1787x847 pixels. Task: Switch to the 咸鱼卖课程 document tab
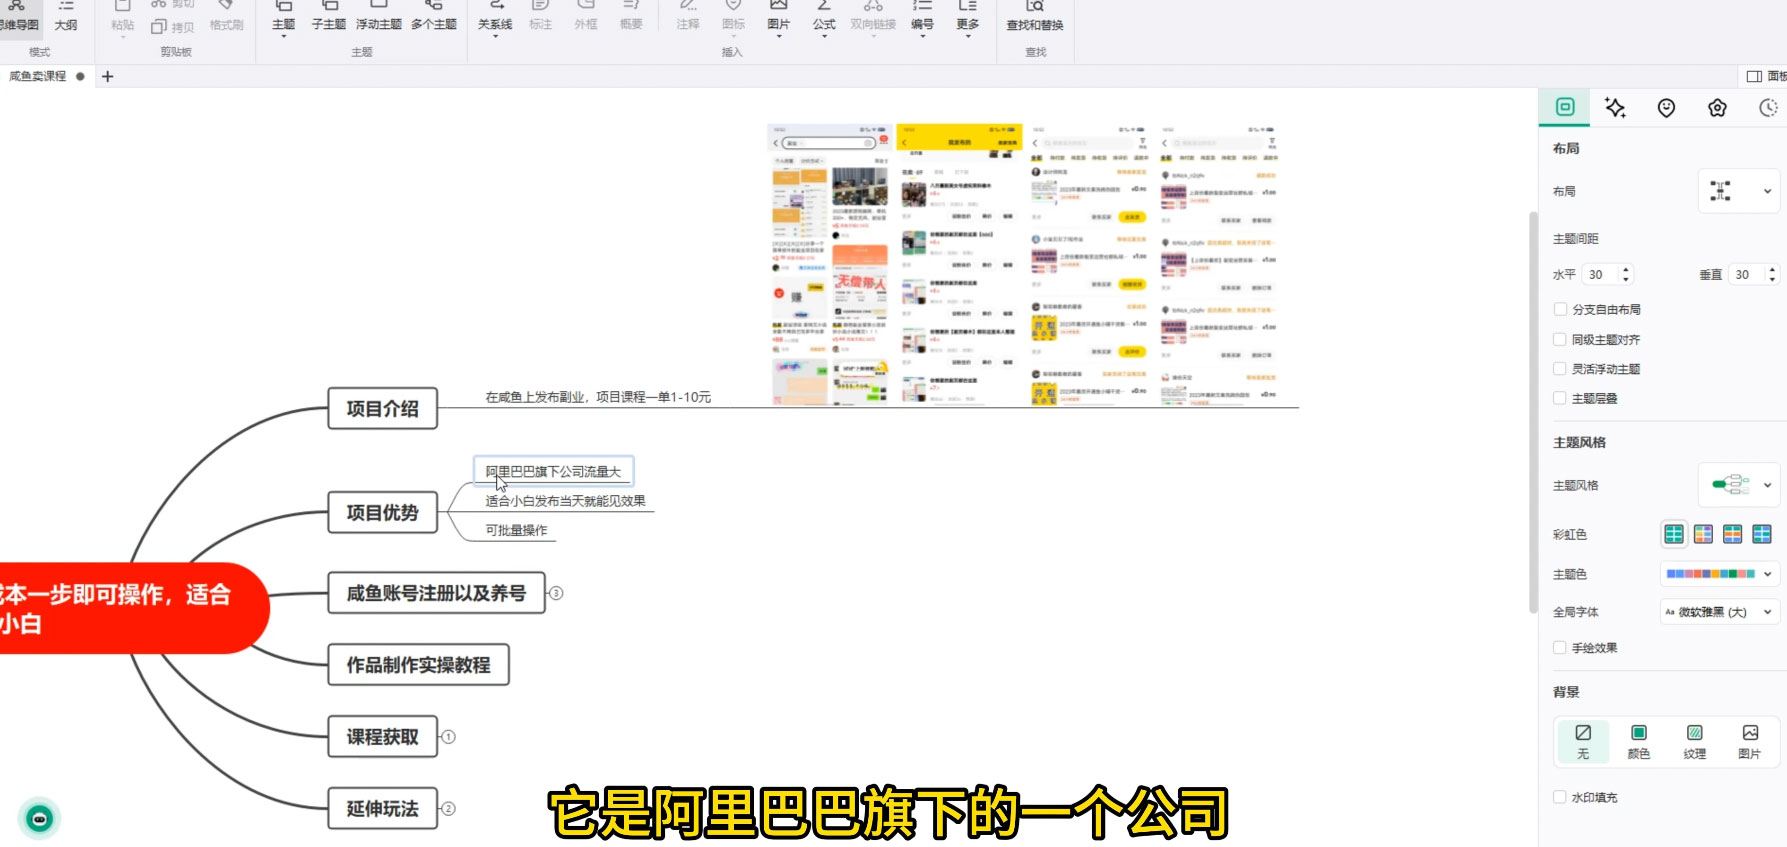click(x=38, y=76)
